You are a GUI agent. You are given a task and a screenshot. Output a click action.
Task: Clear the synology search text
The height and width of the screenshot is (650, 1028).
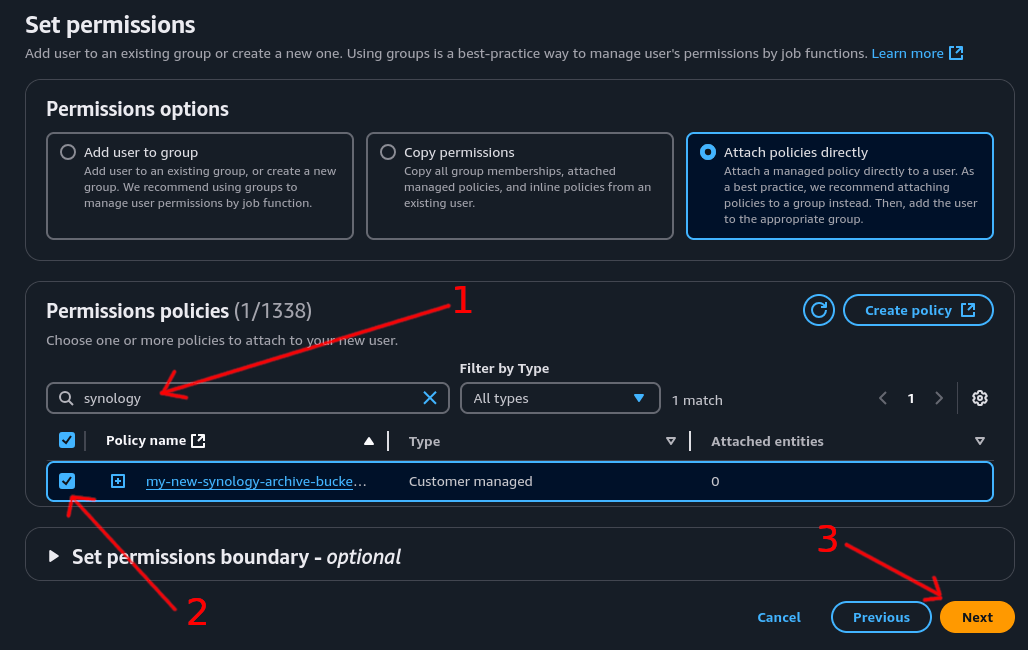(x=430, y=398)
